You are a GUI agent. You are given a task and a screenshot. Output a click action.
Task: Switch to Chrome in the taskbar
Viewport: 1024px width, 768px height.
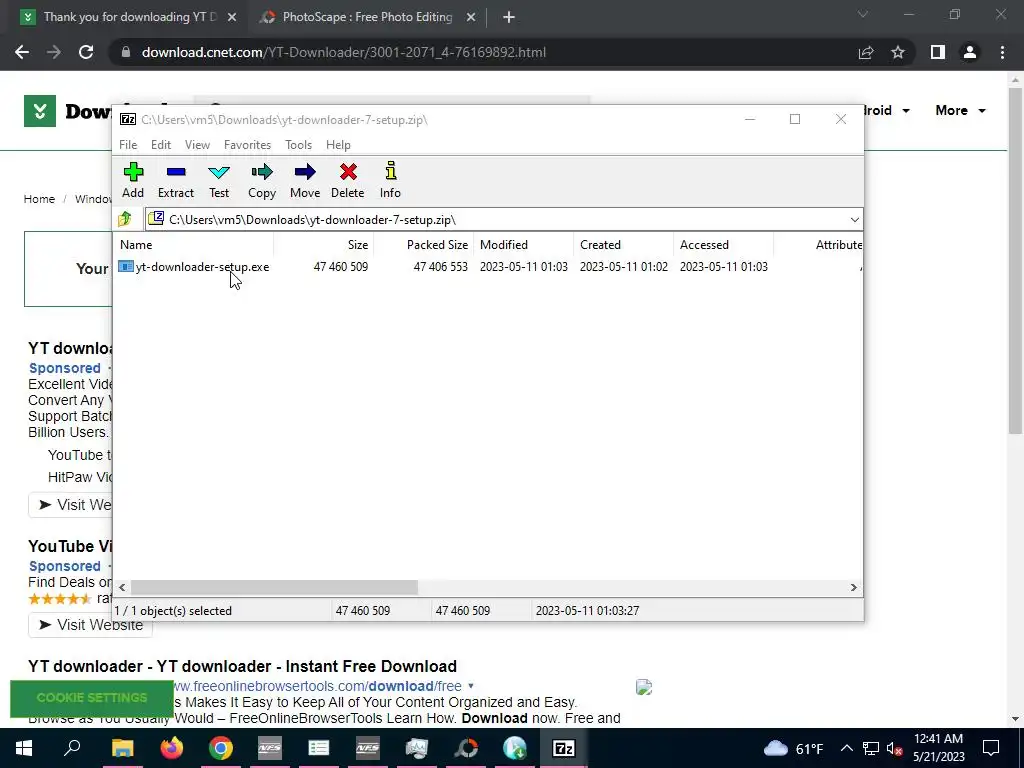coord(221,748)
